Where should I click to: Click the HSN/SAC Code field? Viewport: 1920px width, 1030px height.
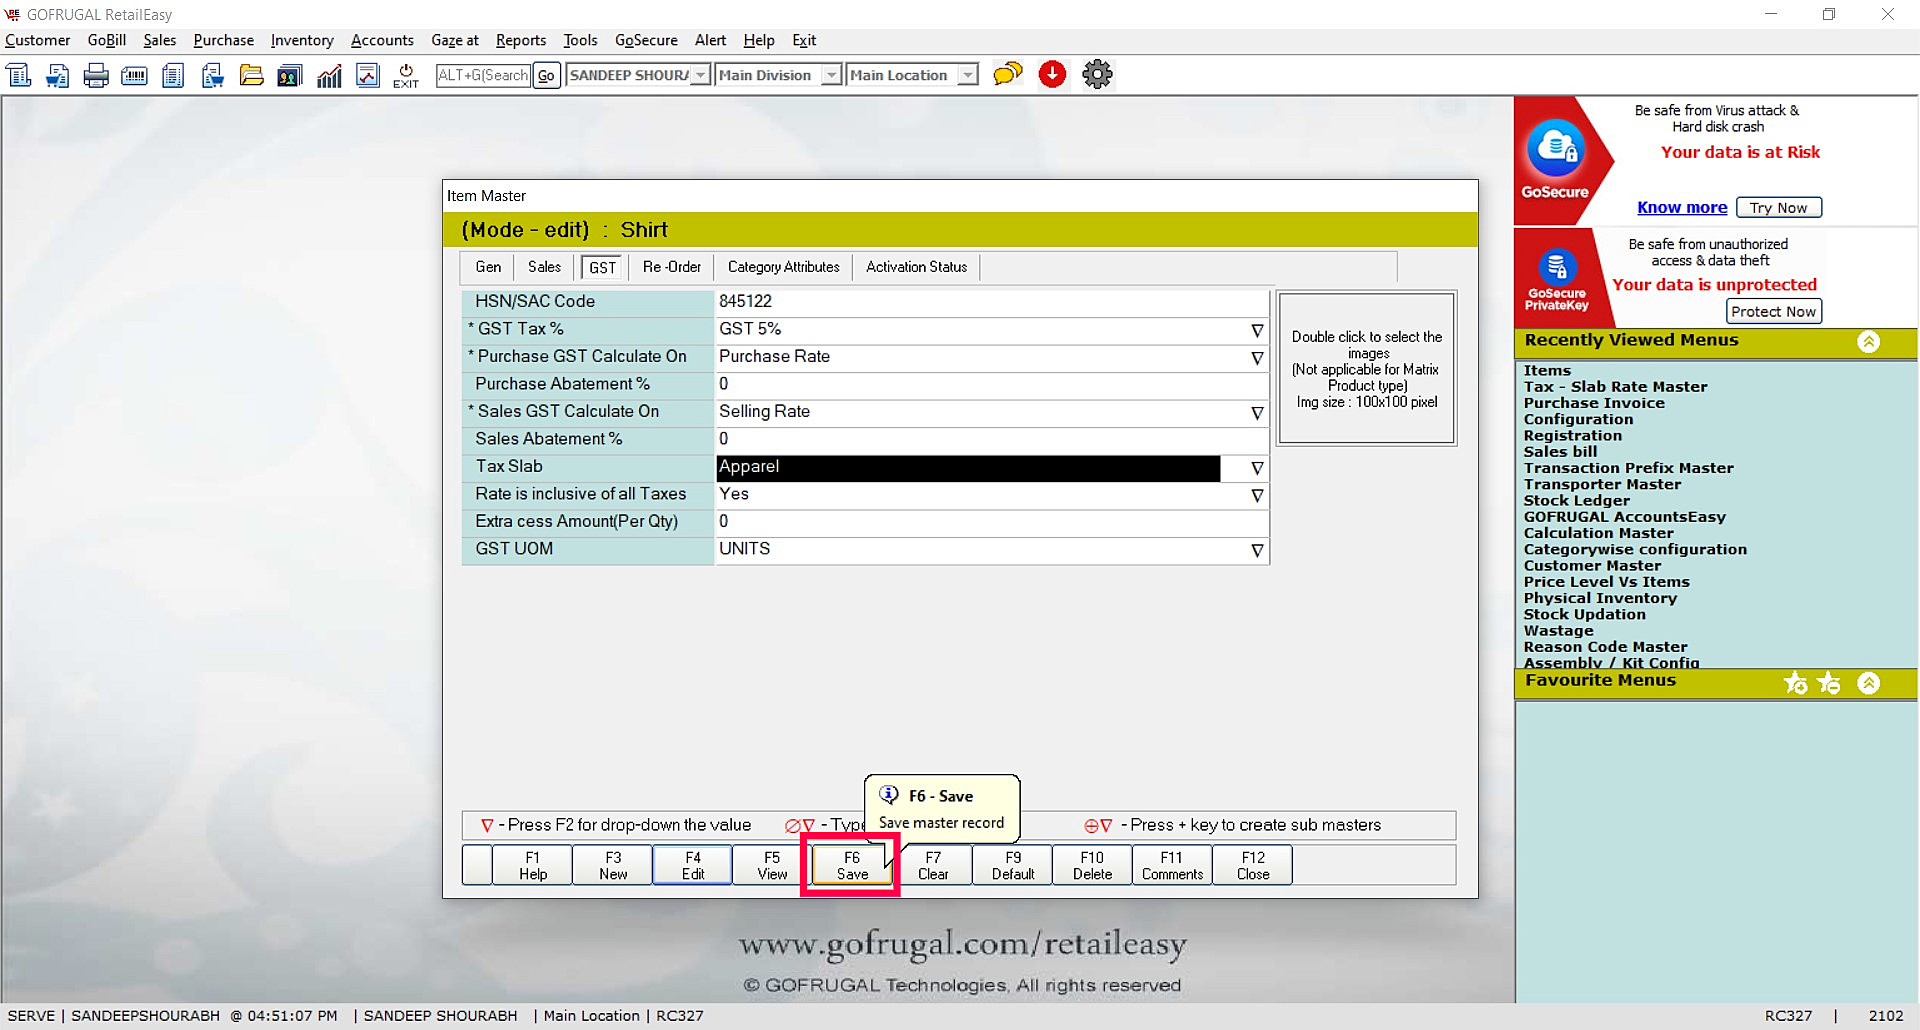click(x=991, y=302)
